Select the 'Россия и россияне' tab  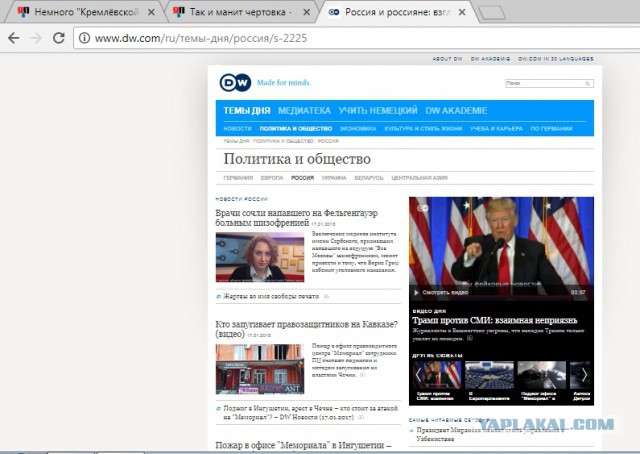[x=397, y=12]
